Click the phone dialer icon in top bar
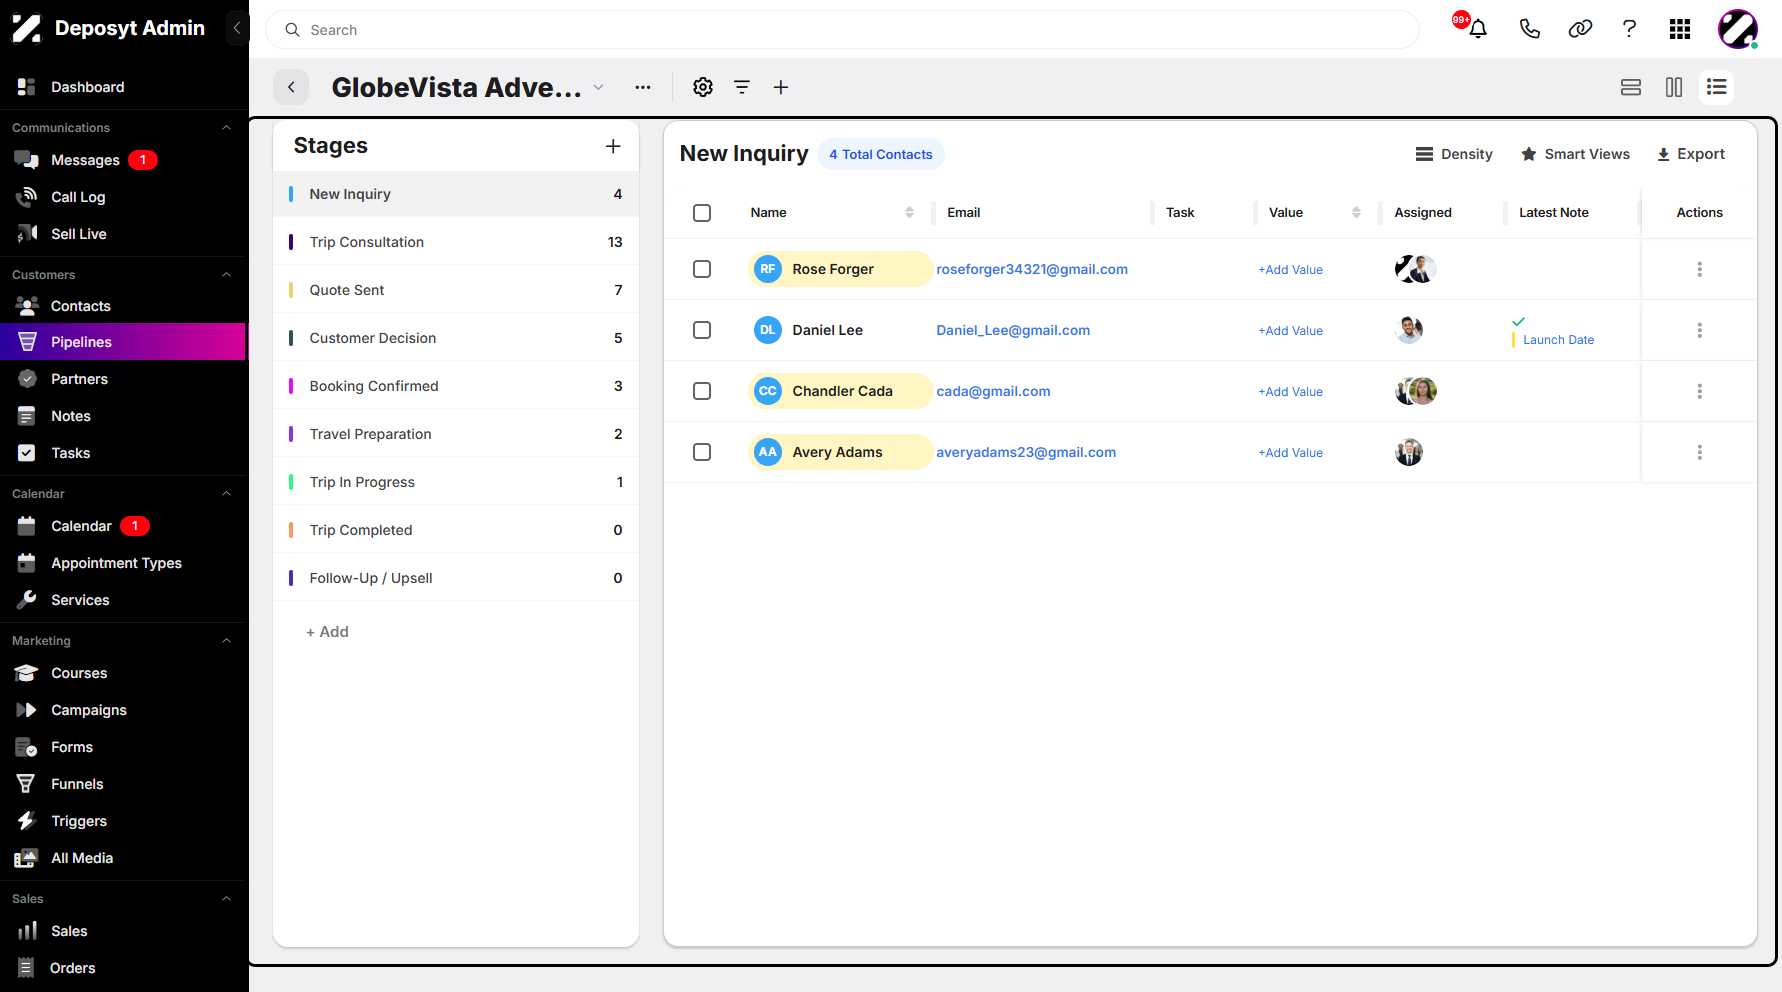1782x992 pixels. click(1529, 29)
